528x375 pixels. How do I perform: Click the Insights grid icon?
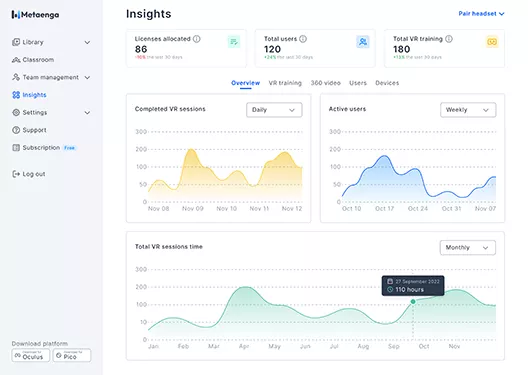click(16, 95)
